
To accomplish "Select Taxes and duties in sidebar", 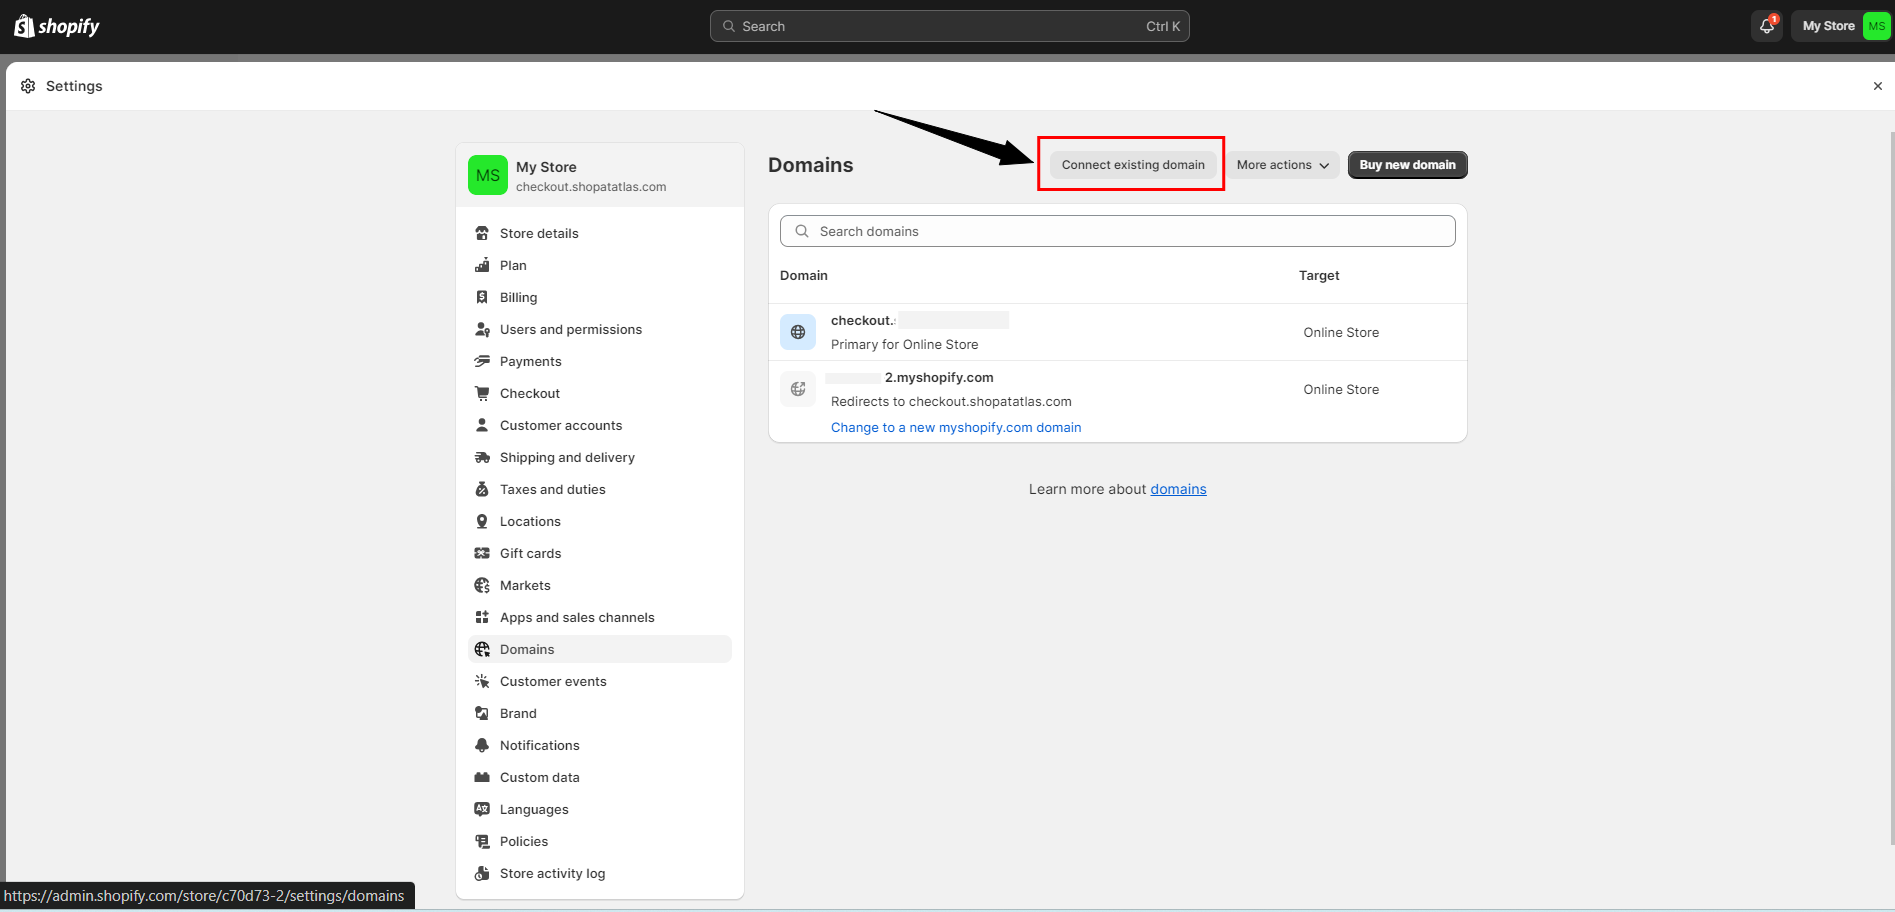I will pyautogui.click(x=552, y=489).
